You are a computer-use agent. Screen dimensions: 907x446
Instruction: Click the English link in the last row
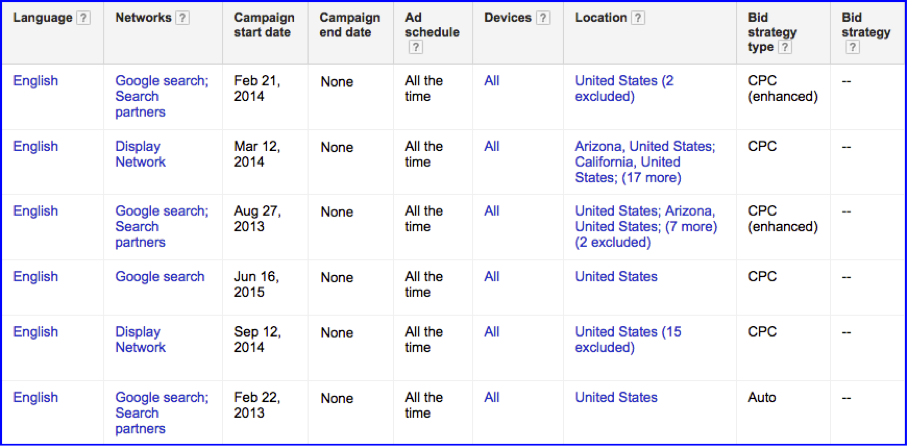click(x=36, y=397)
